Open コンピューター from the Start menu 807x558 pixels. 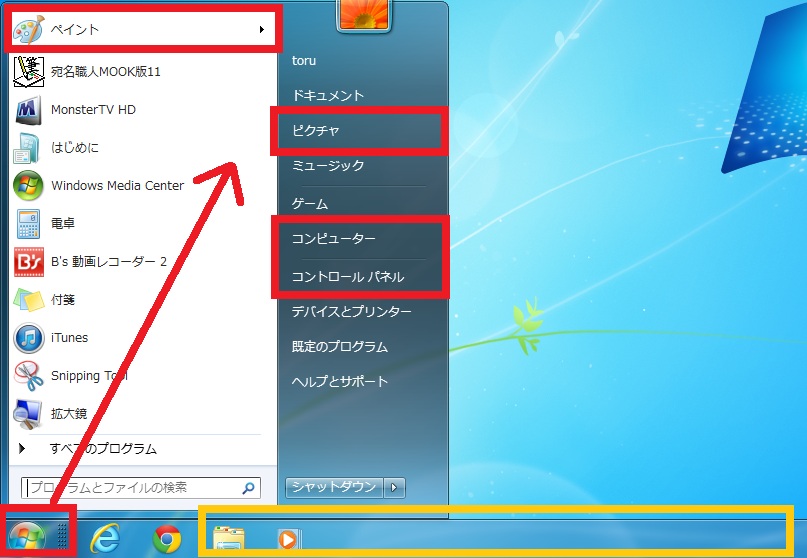click(x=334, y=238)
